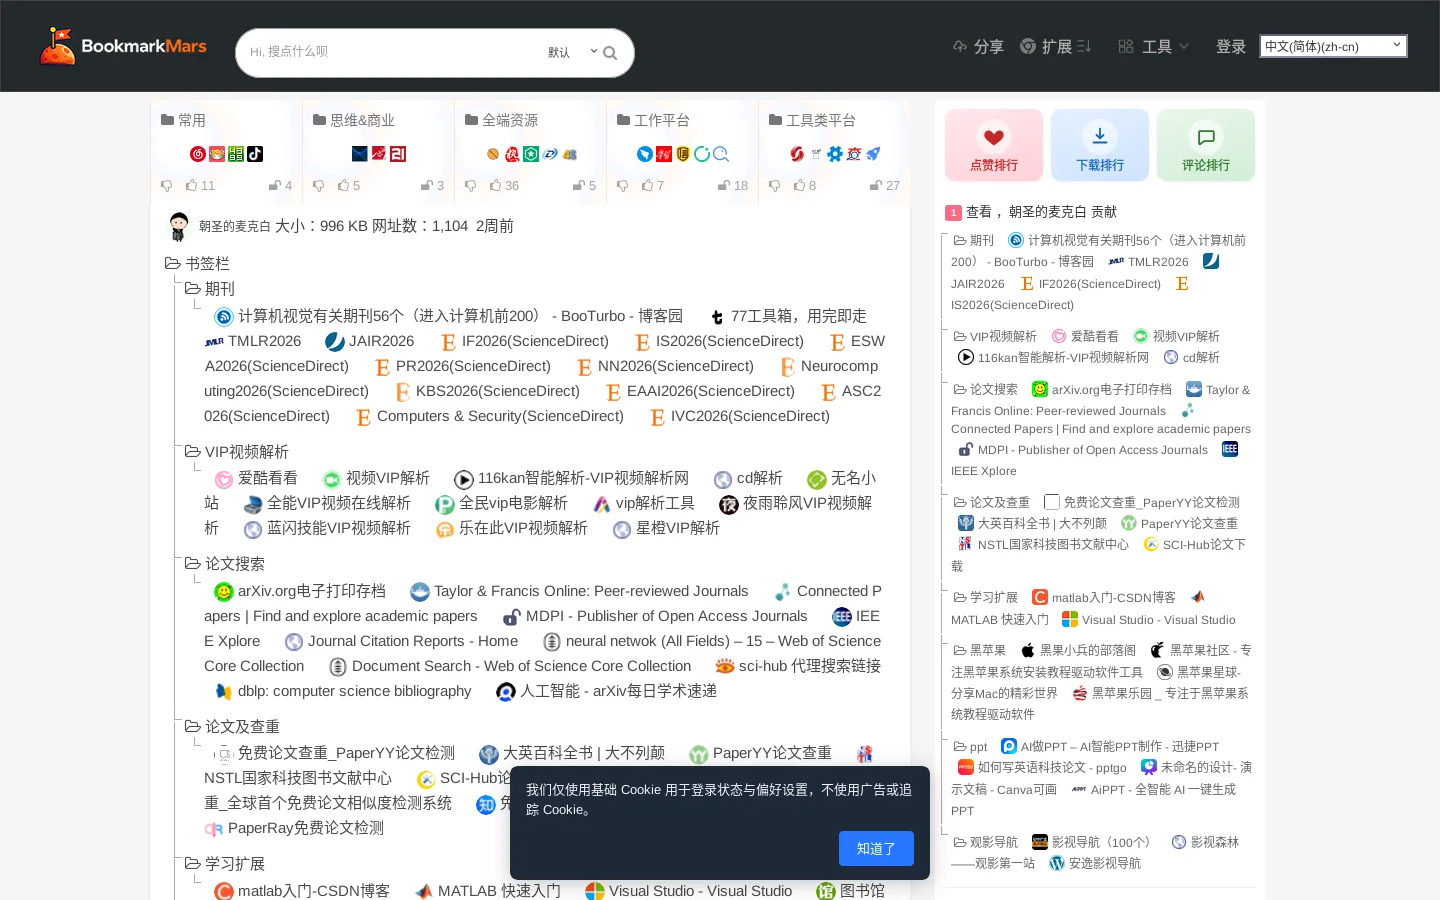The height and width of the screenshot is (900, 1440).
Task: Click the 116kan play-button favicon in main list
Action: [x=463, y=479]
